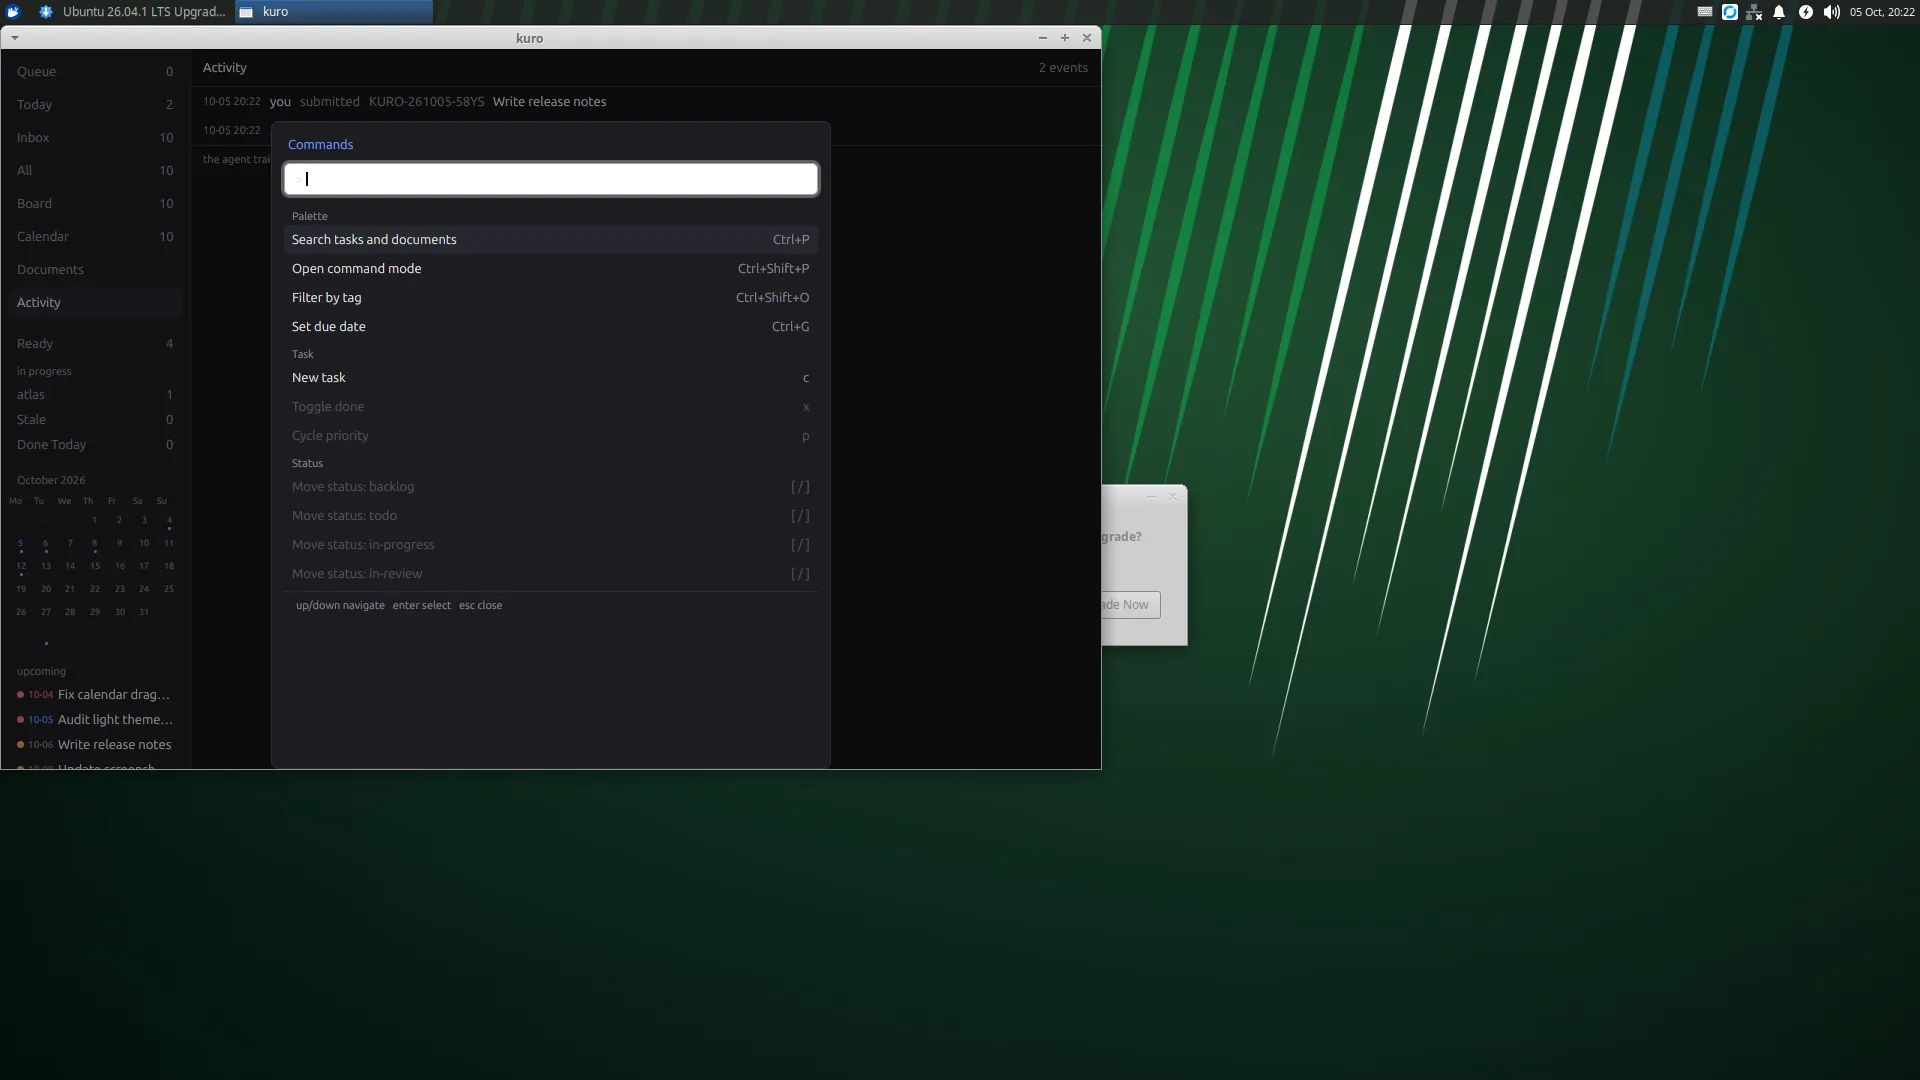Select Toggle done command
This screenshot has height=1080, width=1920.
point(551,407)
